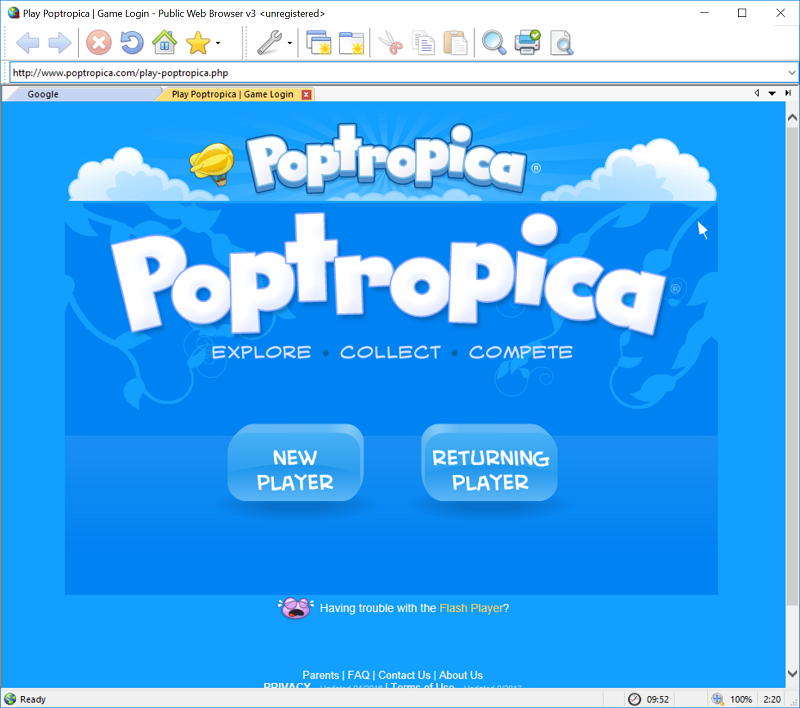The height and width of the screenshot is (708, 800).
Task: Click the NEW PLAYER button
Action: click(x=295, y=463)
